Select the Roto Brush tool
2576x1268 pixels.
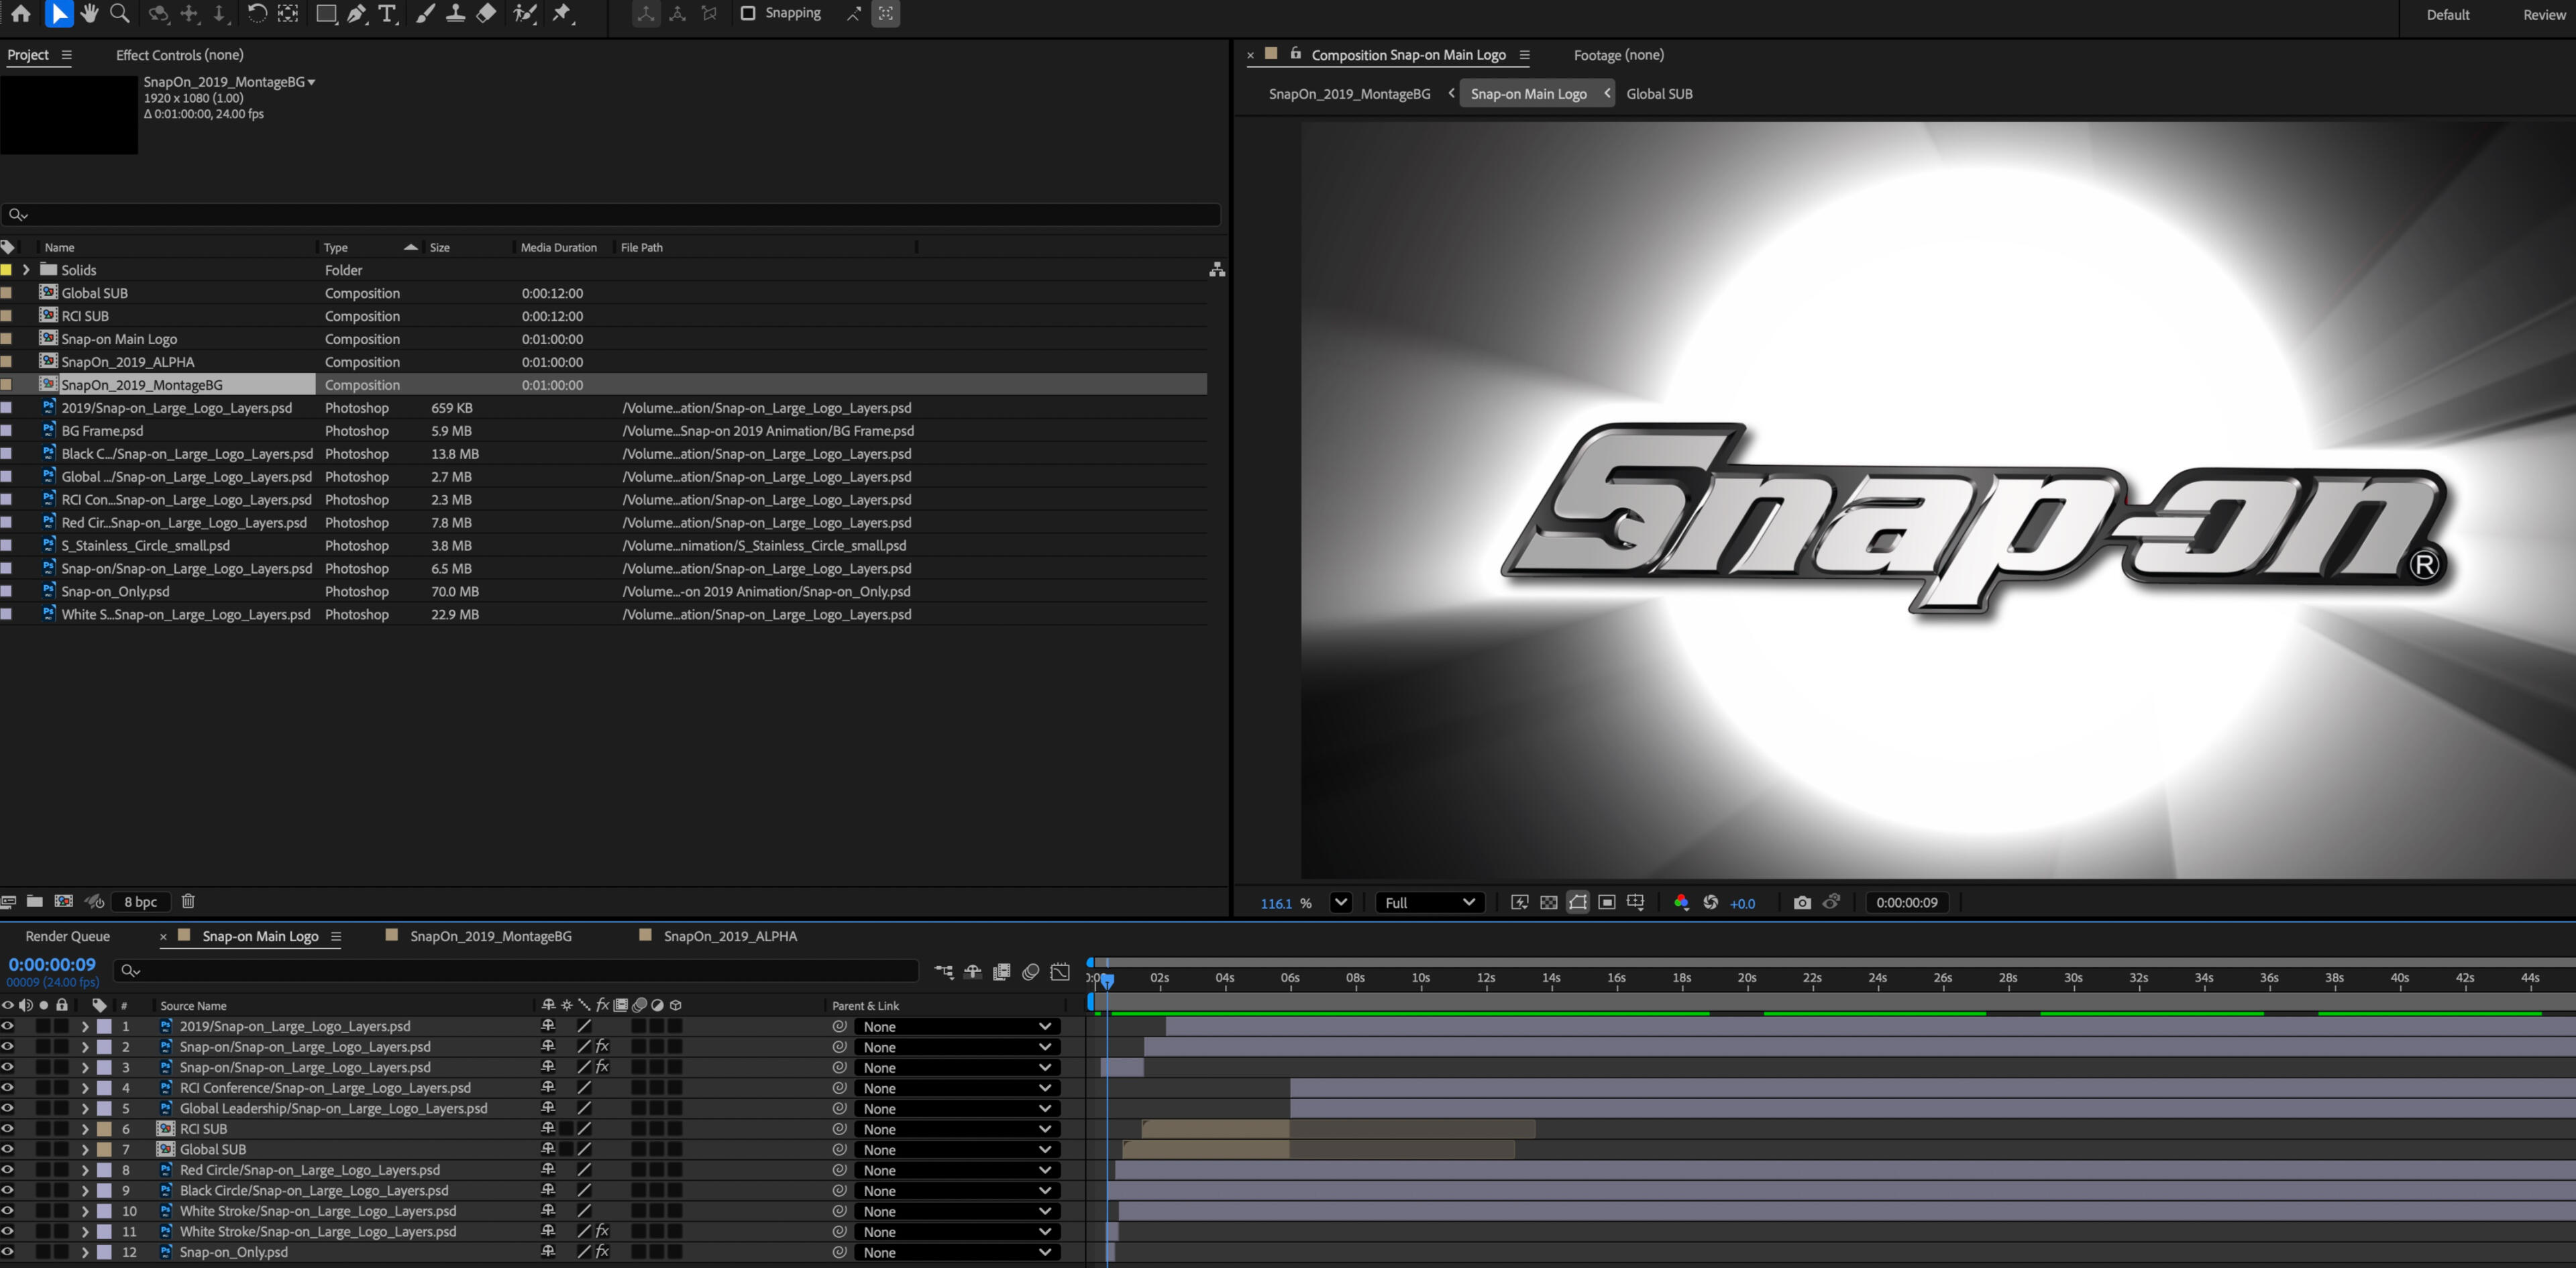tap(524, 13)
